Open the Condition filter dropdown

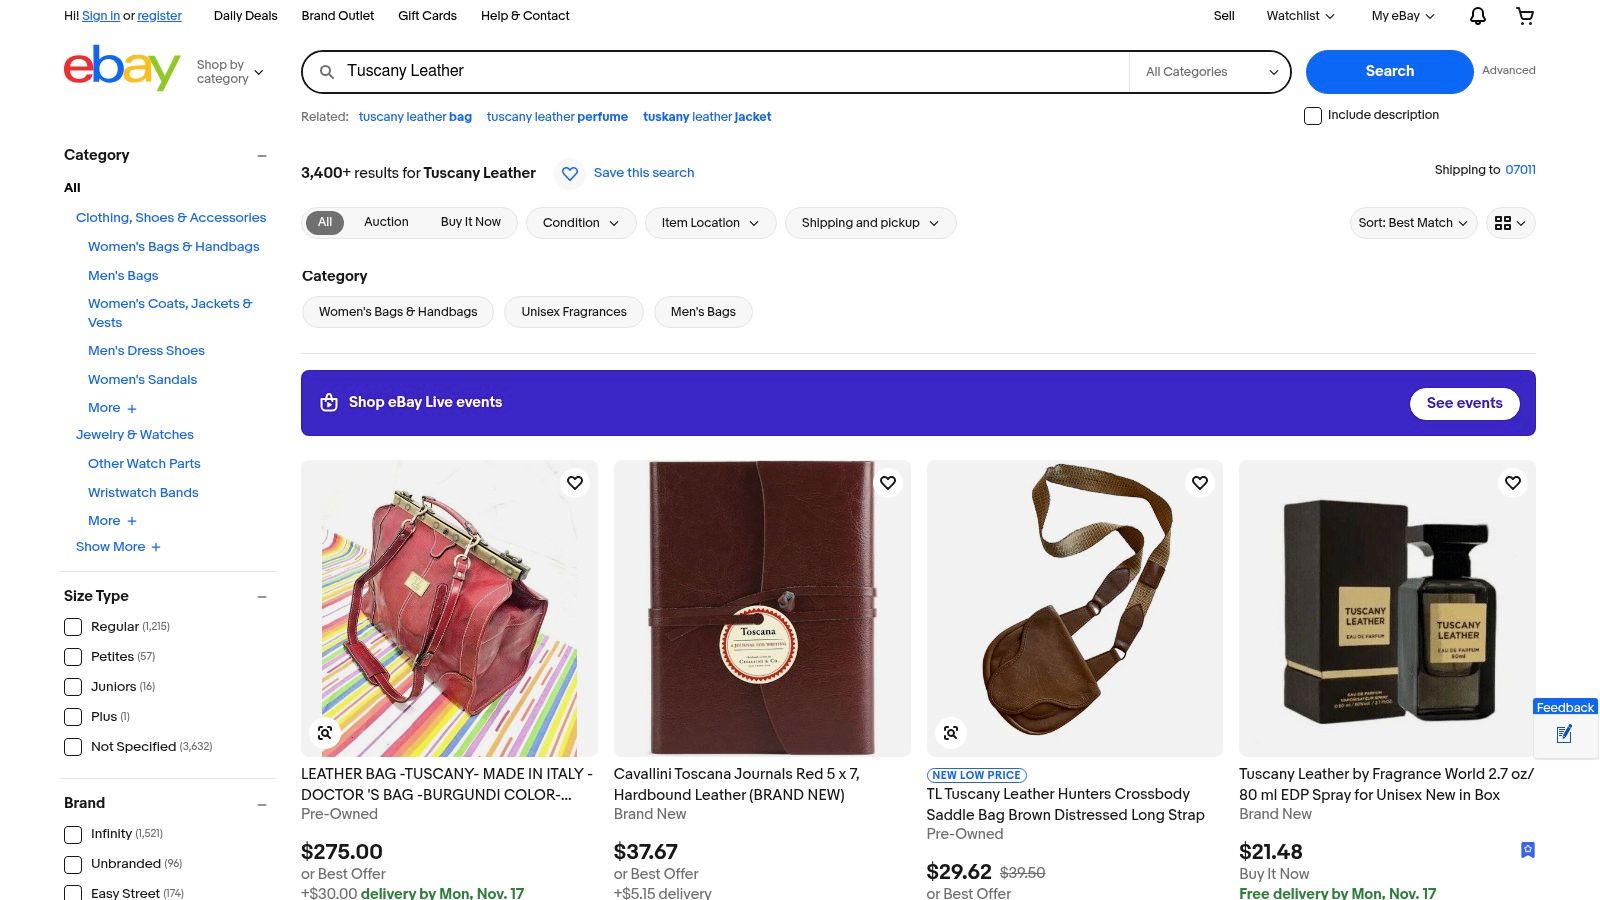click(x=581, y=222)
